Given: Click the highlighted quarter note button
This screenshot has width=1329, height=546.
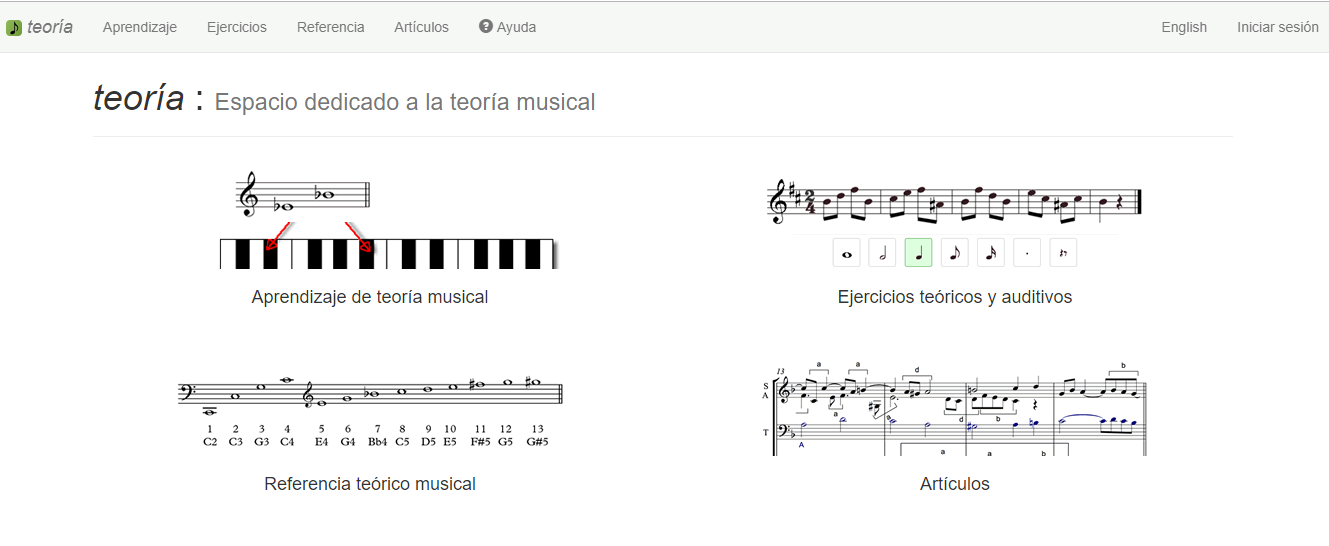Looking at the screenshot, I should pos(919,254).
